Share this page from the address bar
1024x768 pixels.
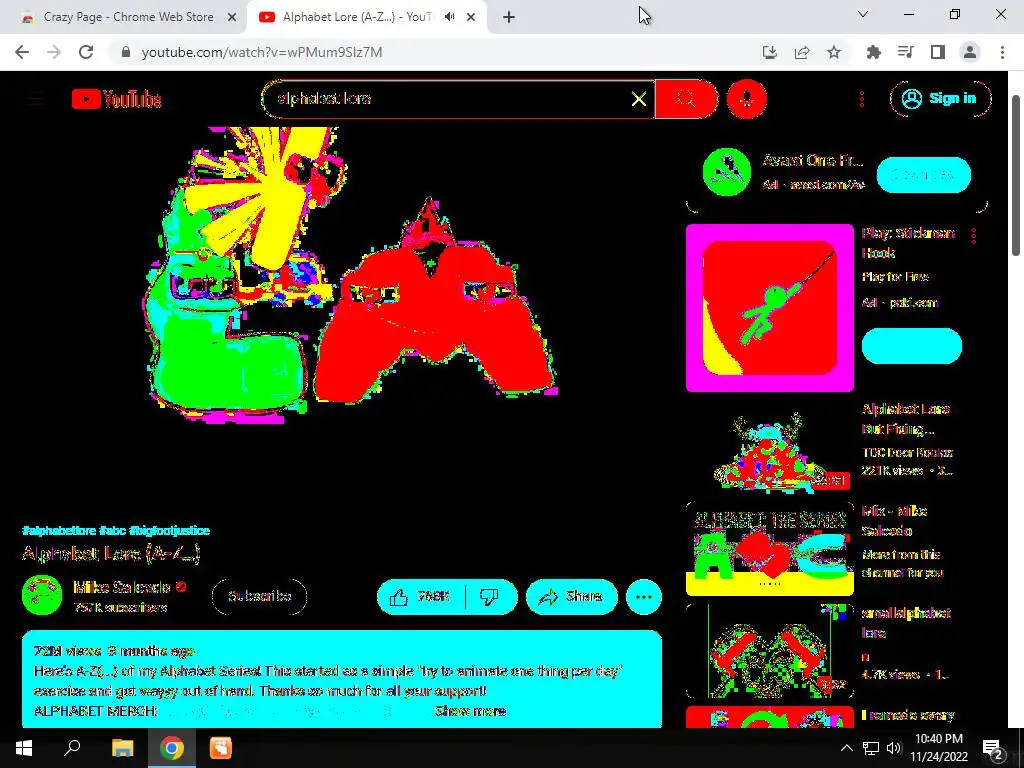(x=802, y=52)
